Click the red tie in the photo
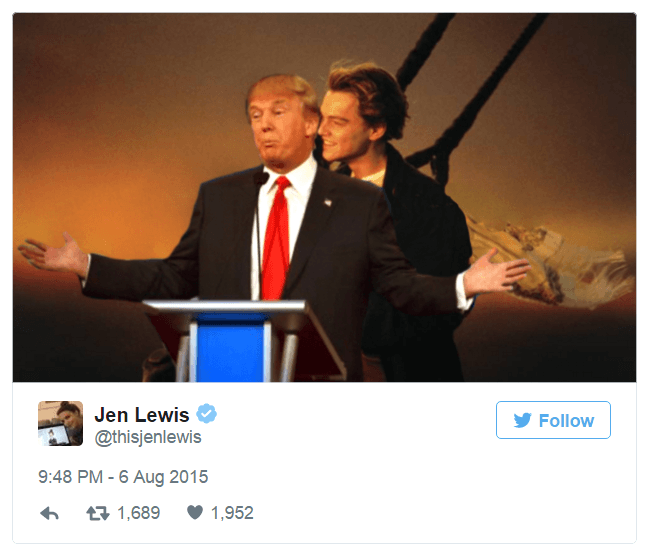 (276, 238)
